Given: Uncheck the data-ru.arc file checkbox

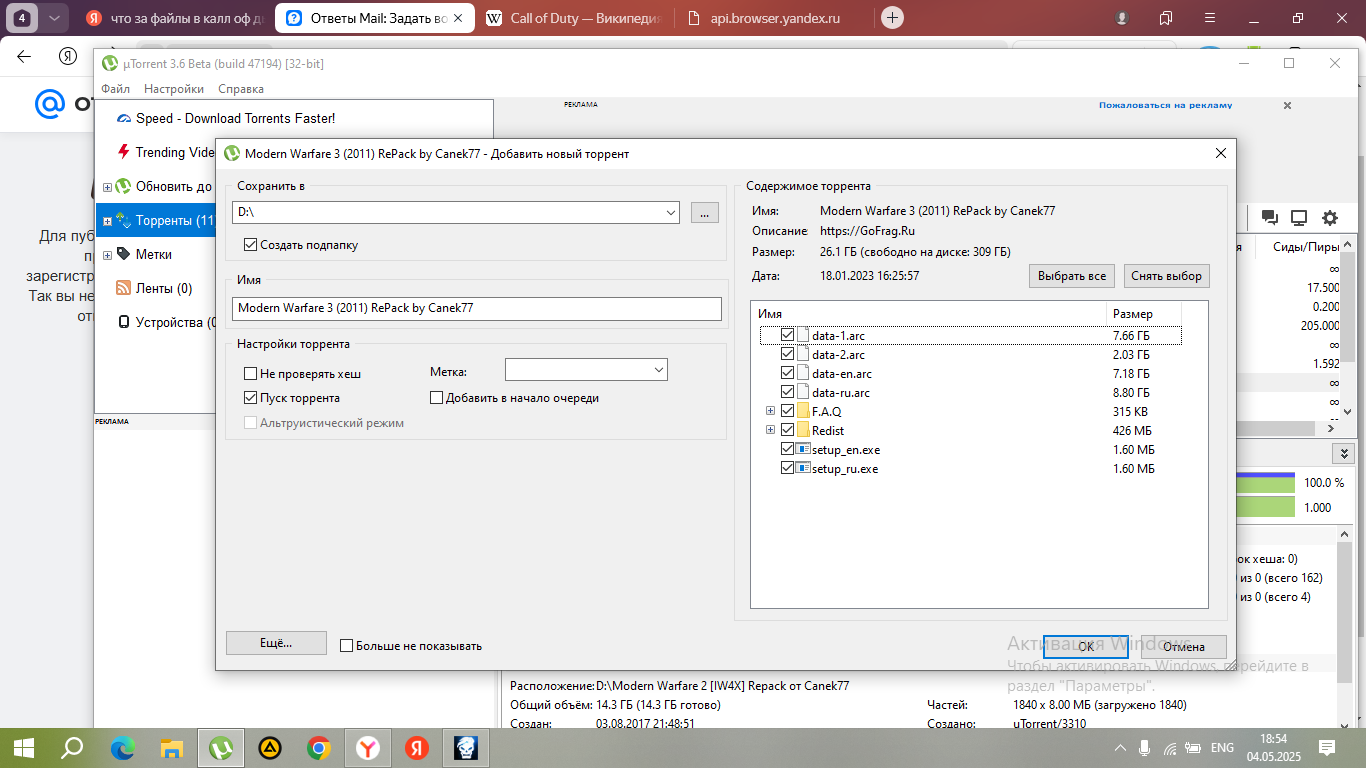Looking at the screenshot, I should click(x=787, y=392).
